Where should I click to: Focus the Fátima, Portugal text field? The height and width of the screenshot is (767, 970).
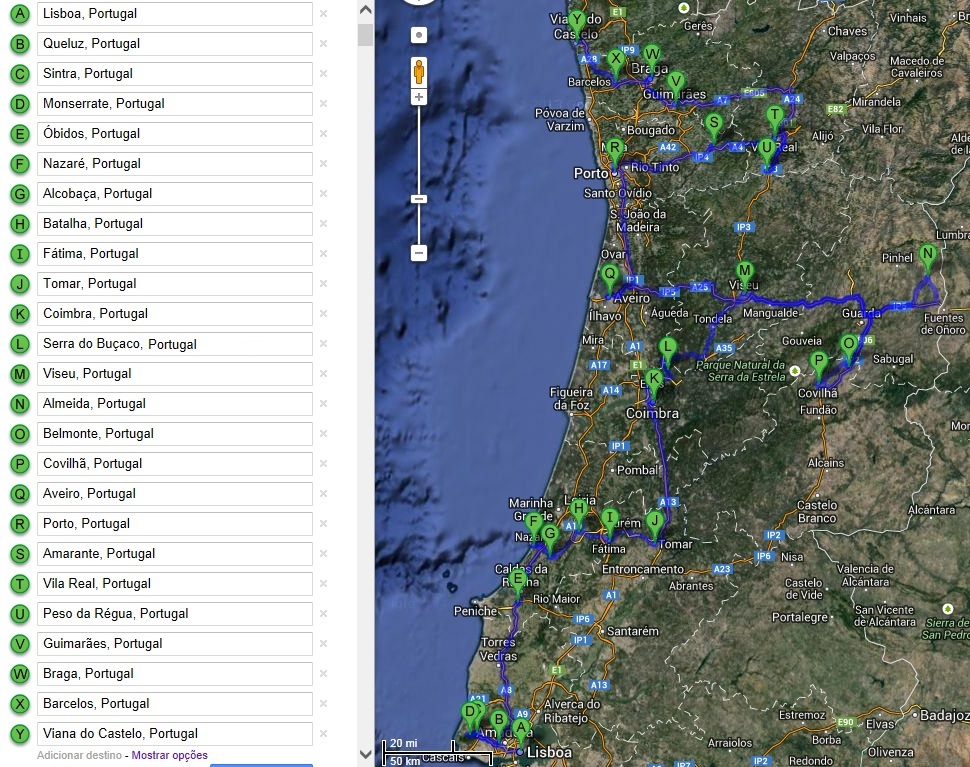click(174, 254)
